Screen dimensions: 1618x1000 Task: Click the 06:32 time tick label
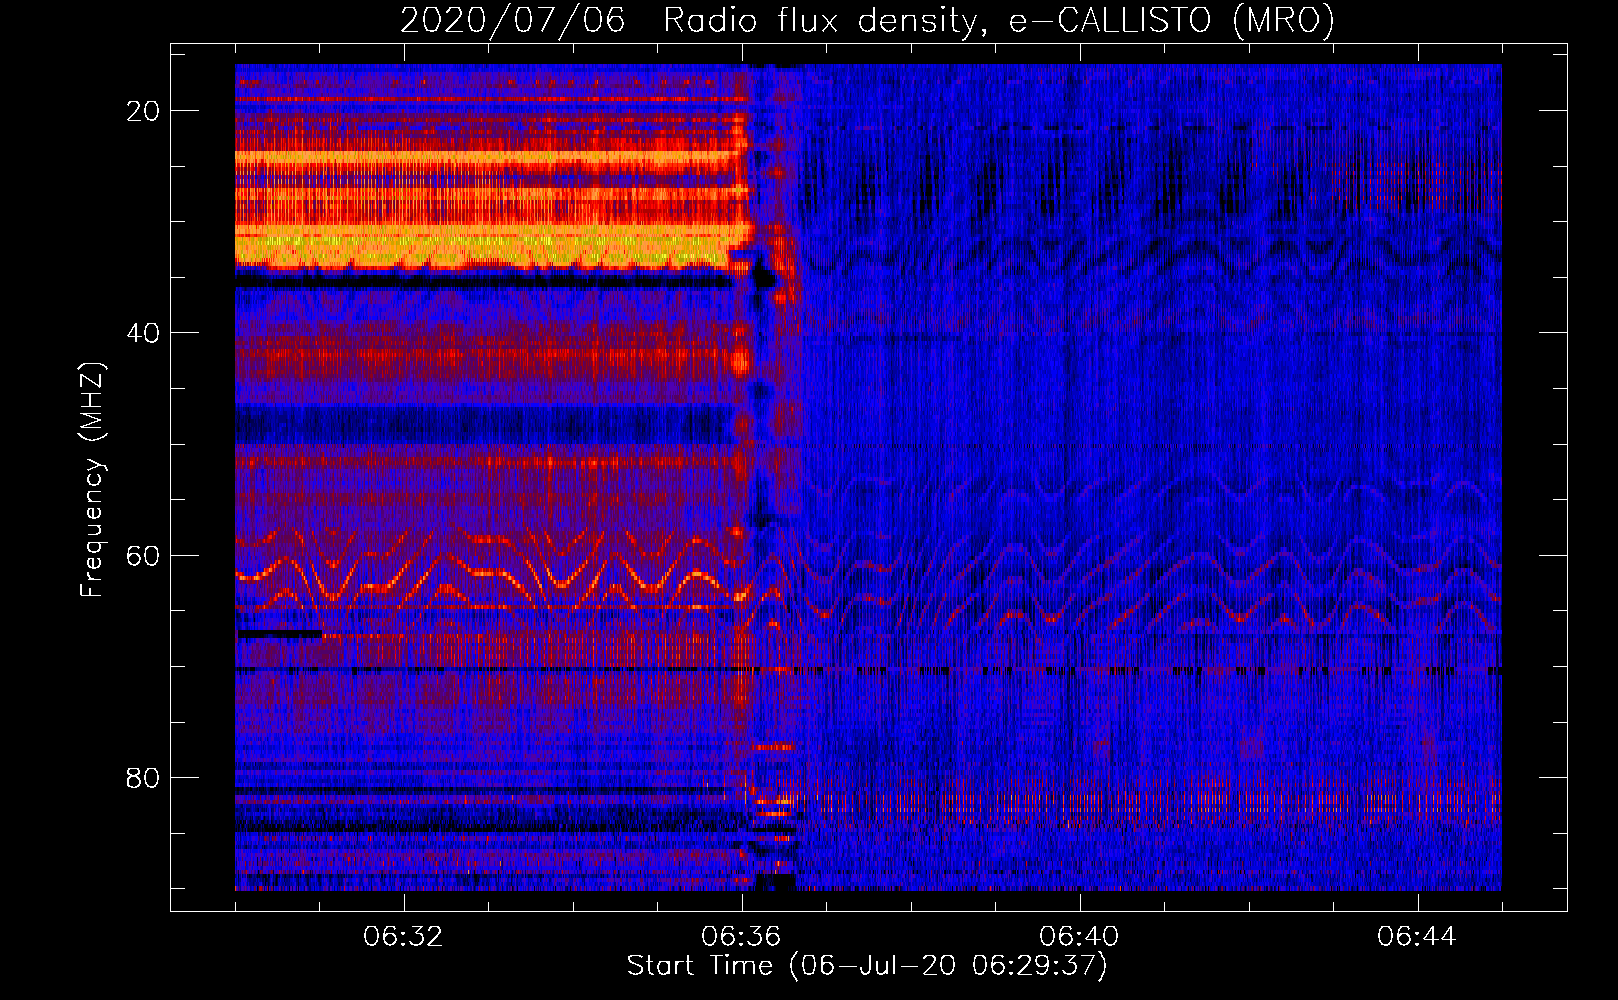click(x=403, y=937)
